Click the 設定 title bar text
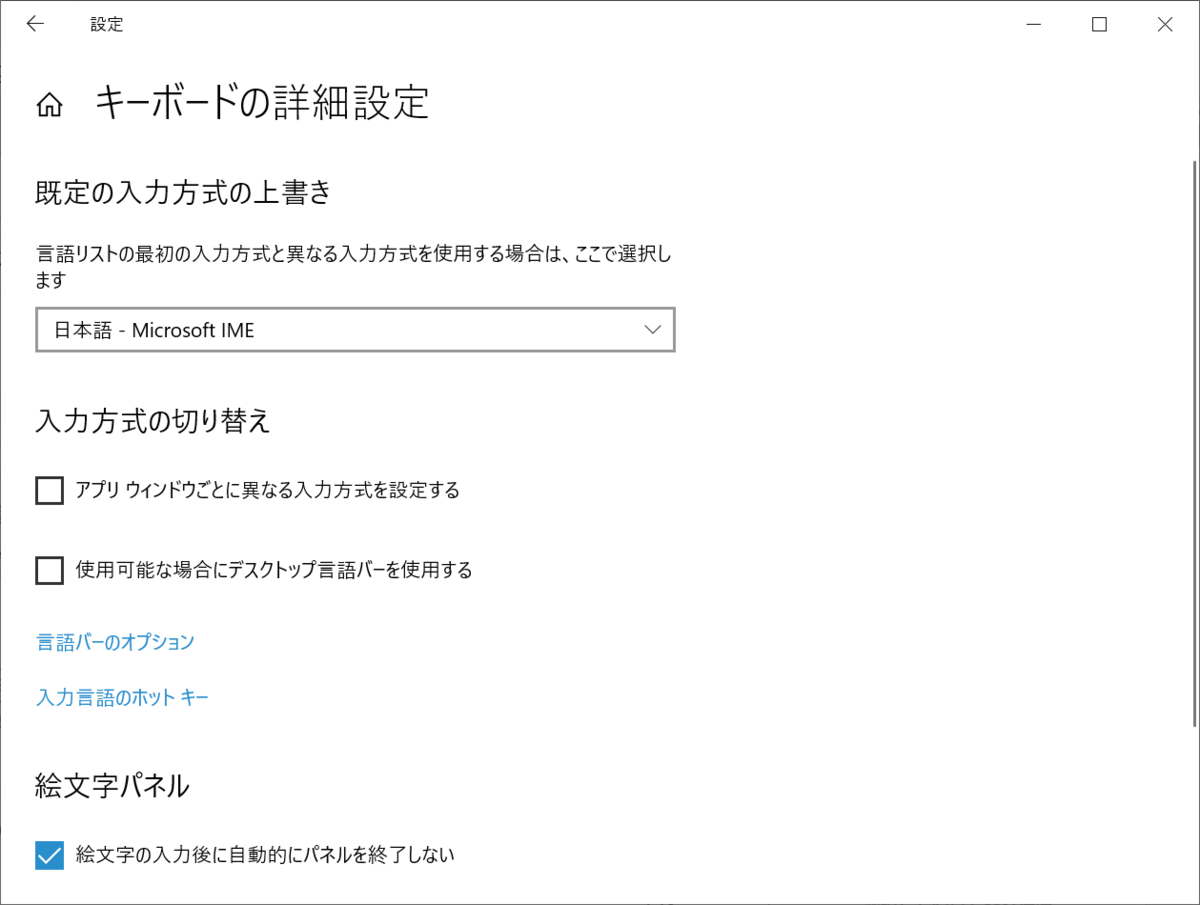This screenshot has width=1200, height=905. point(107,24)
